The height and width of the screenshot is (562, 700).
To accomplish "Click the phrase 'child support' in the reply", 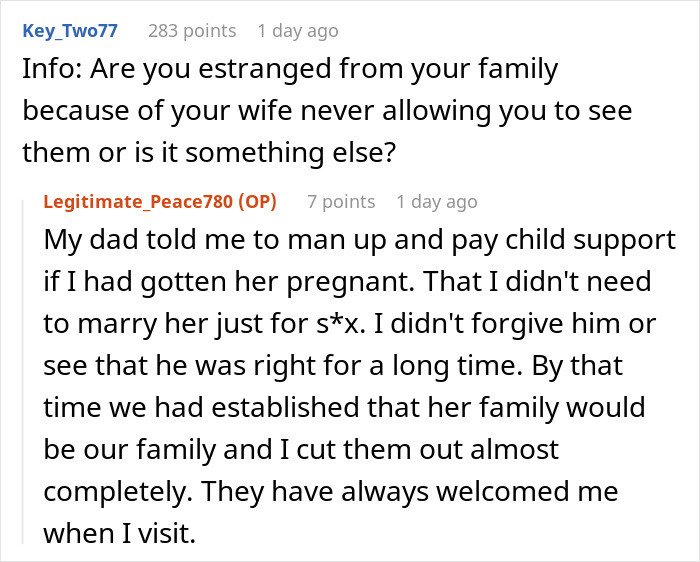I will (x=604, y=241).
